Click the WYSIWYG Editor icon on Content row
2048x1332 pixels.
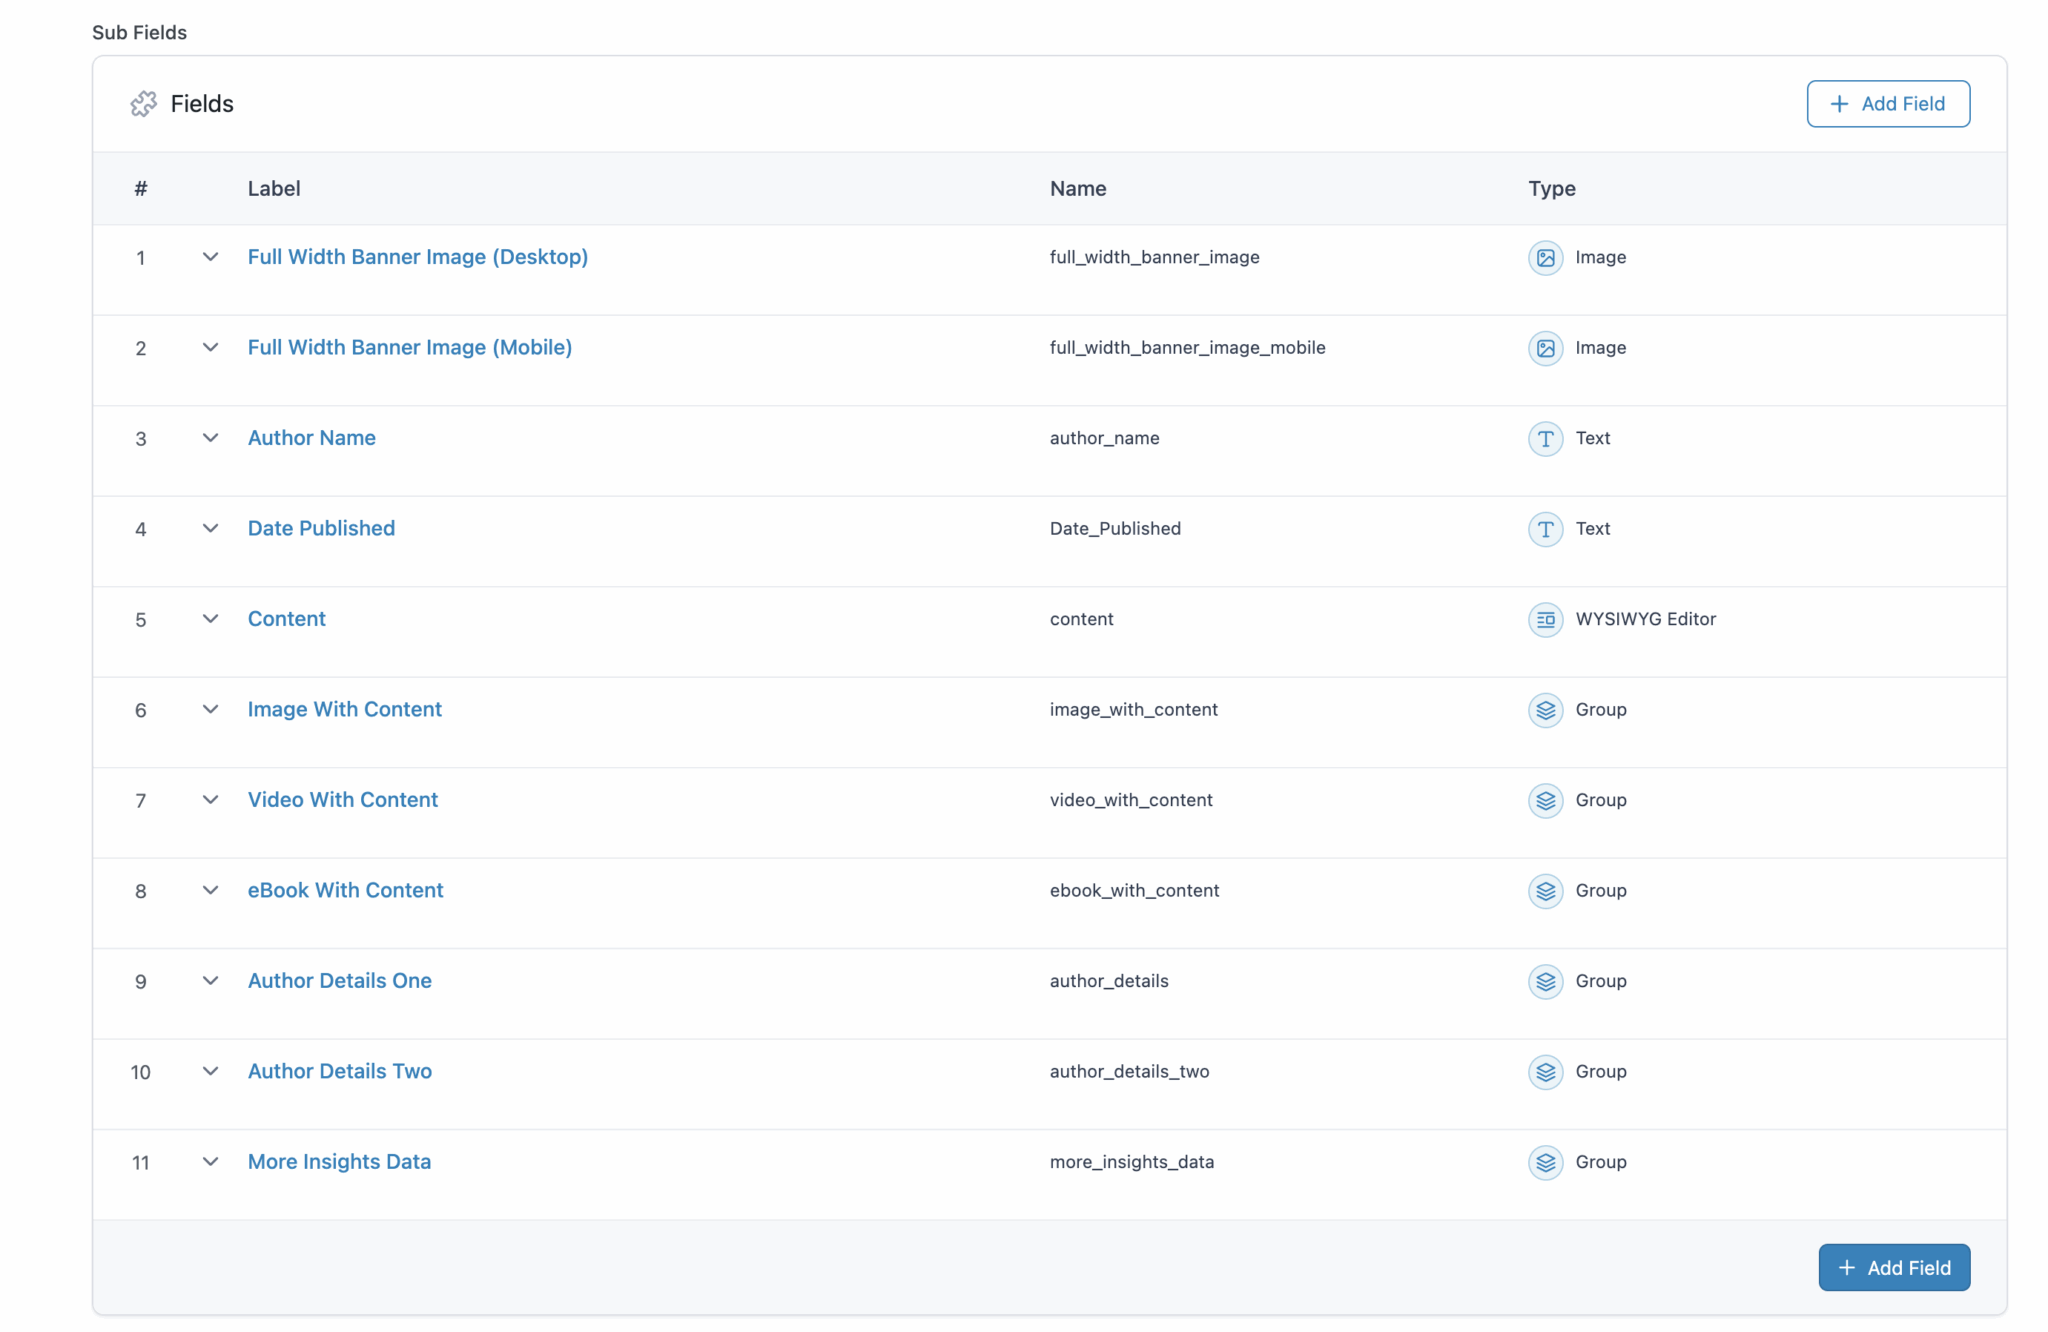pyautogui.click(x=1545, y=619)
